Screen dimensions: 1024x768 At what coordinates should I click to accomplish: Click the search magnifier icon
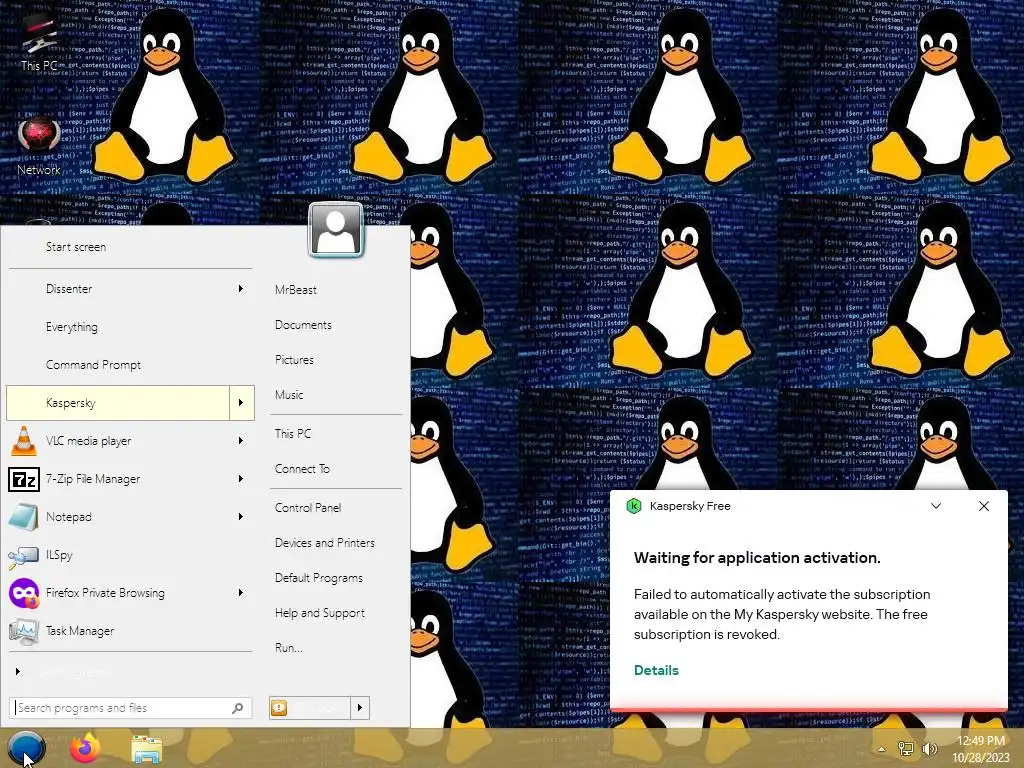[238, 708]
